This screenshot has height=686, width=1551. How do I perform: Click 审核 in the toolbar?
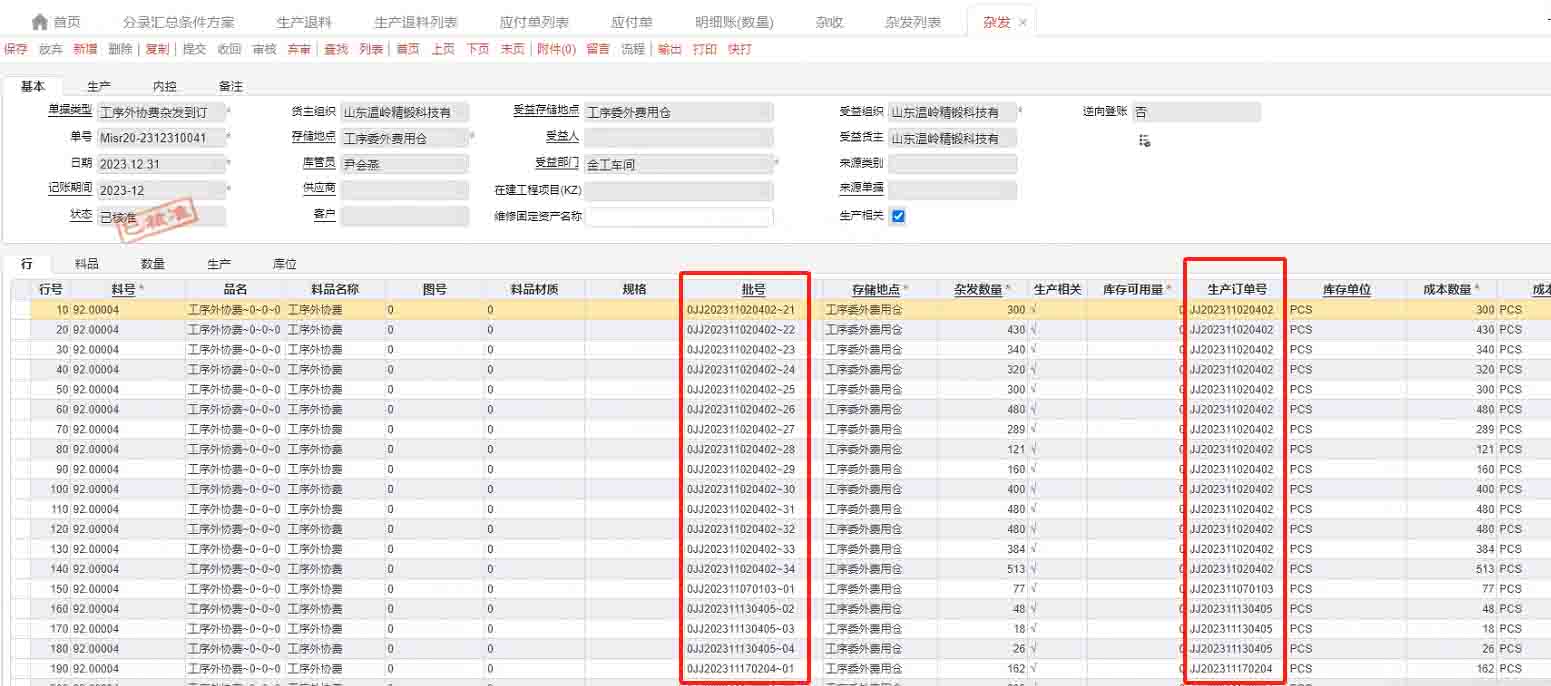coord(264,49)
